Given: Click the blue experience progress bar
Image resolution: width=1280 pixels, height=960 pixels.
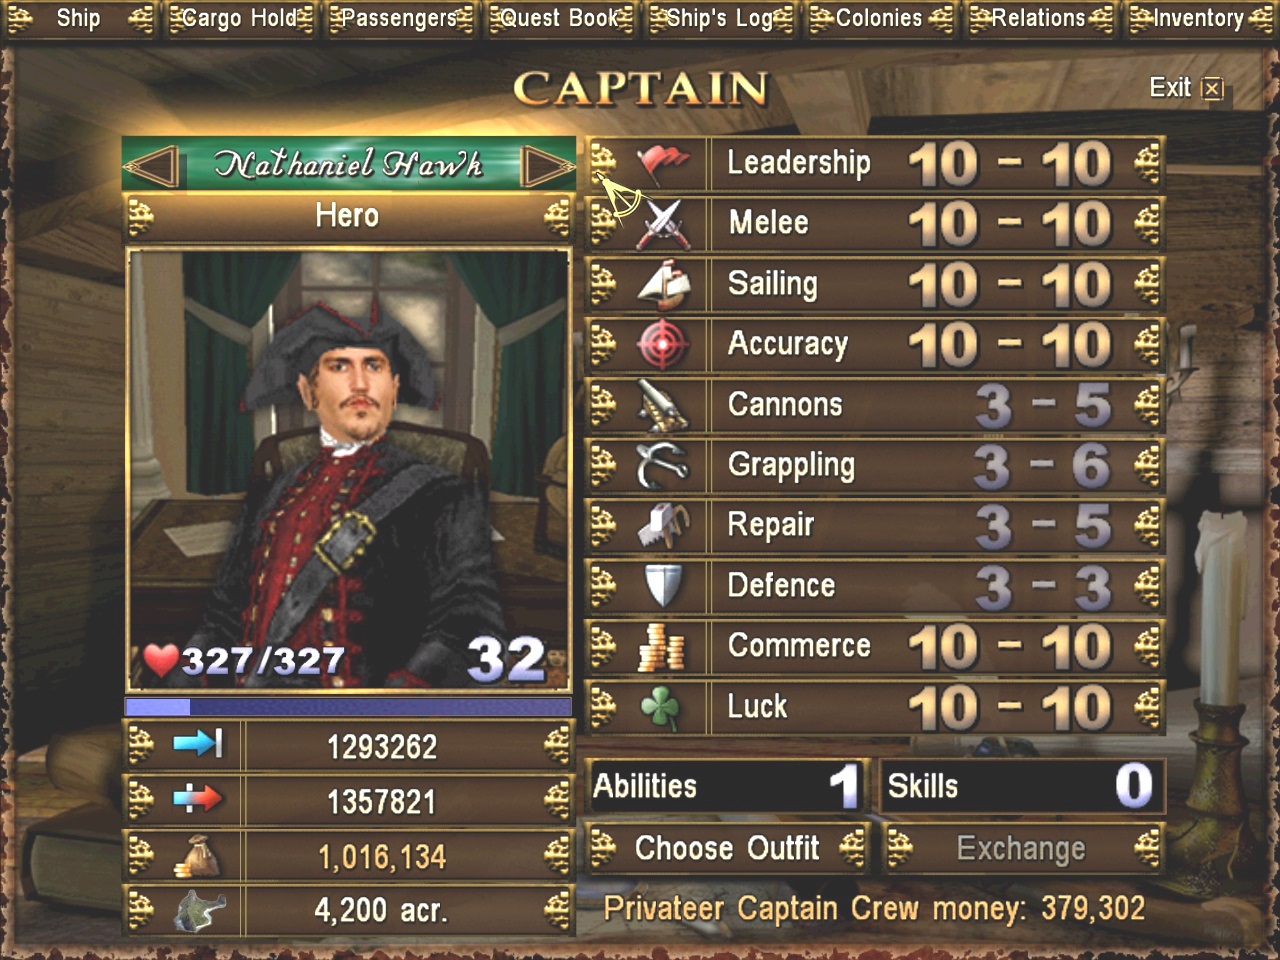Looking at the screenshot, I should click(348, 707).
